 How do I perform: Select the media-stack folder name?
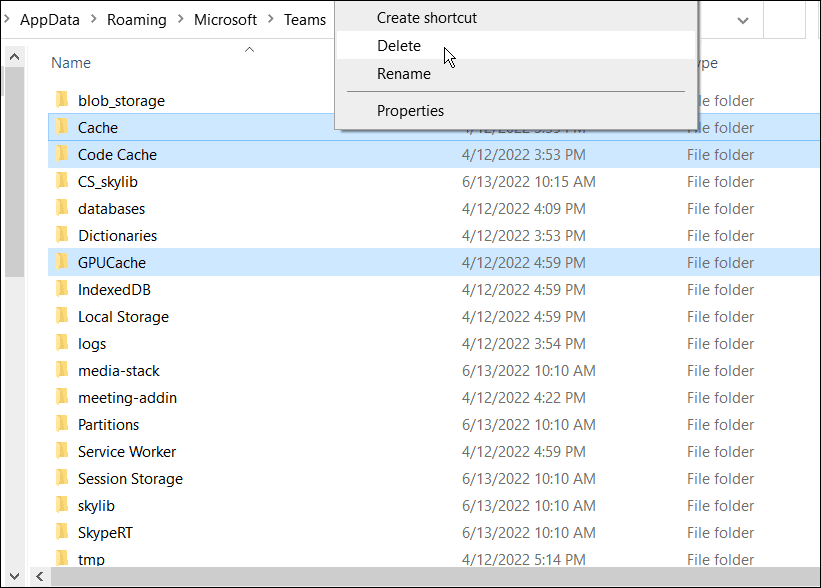119,371
